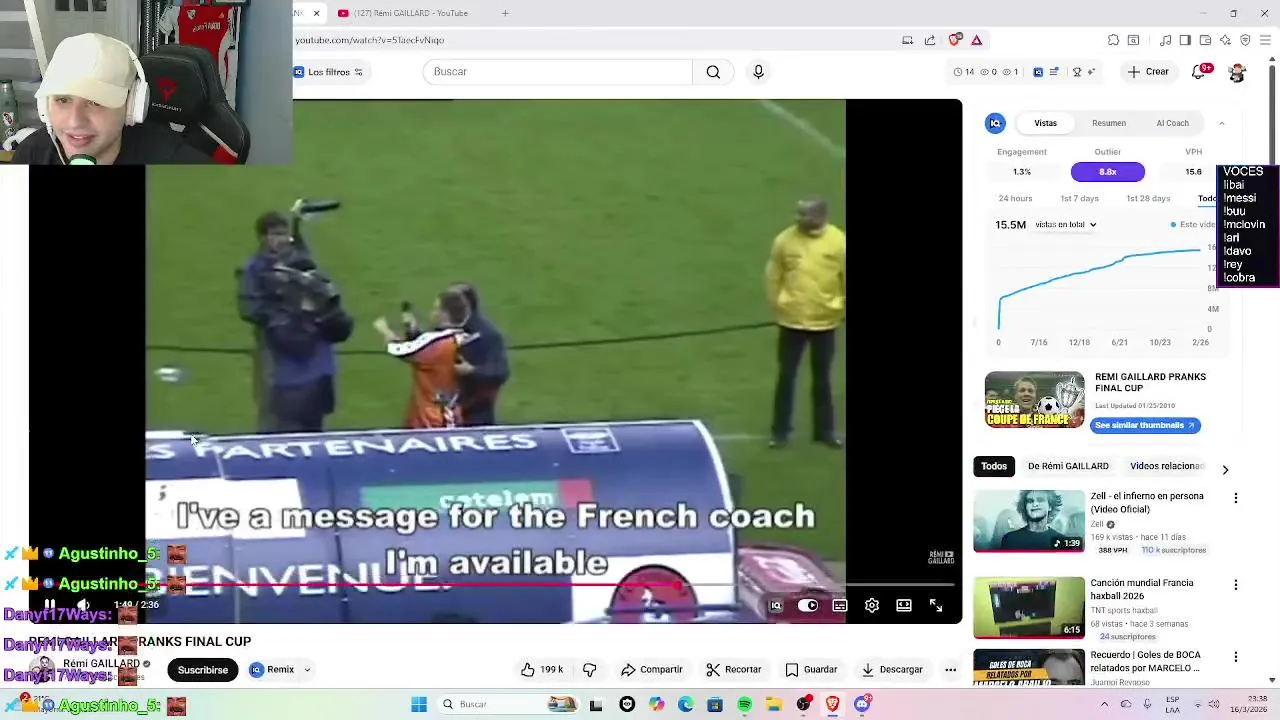Viewport: 1280px width, 720px height.
Task: Click the 8.8x Outlier badge
Action: click(x=1107, y=172)
